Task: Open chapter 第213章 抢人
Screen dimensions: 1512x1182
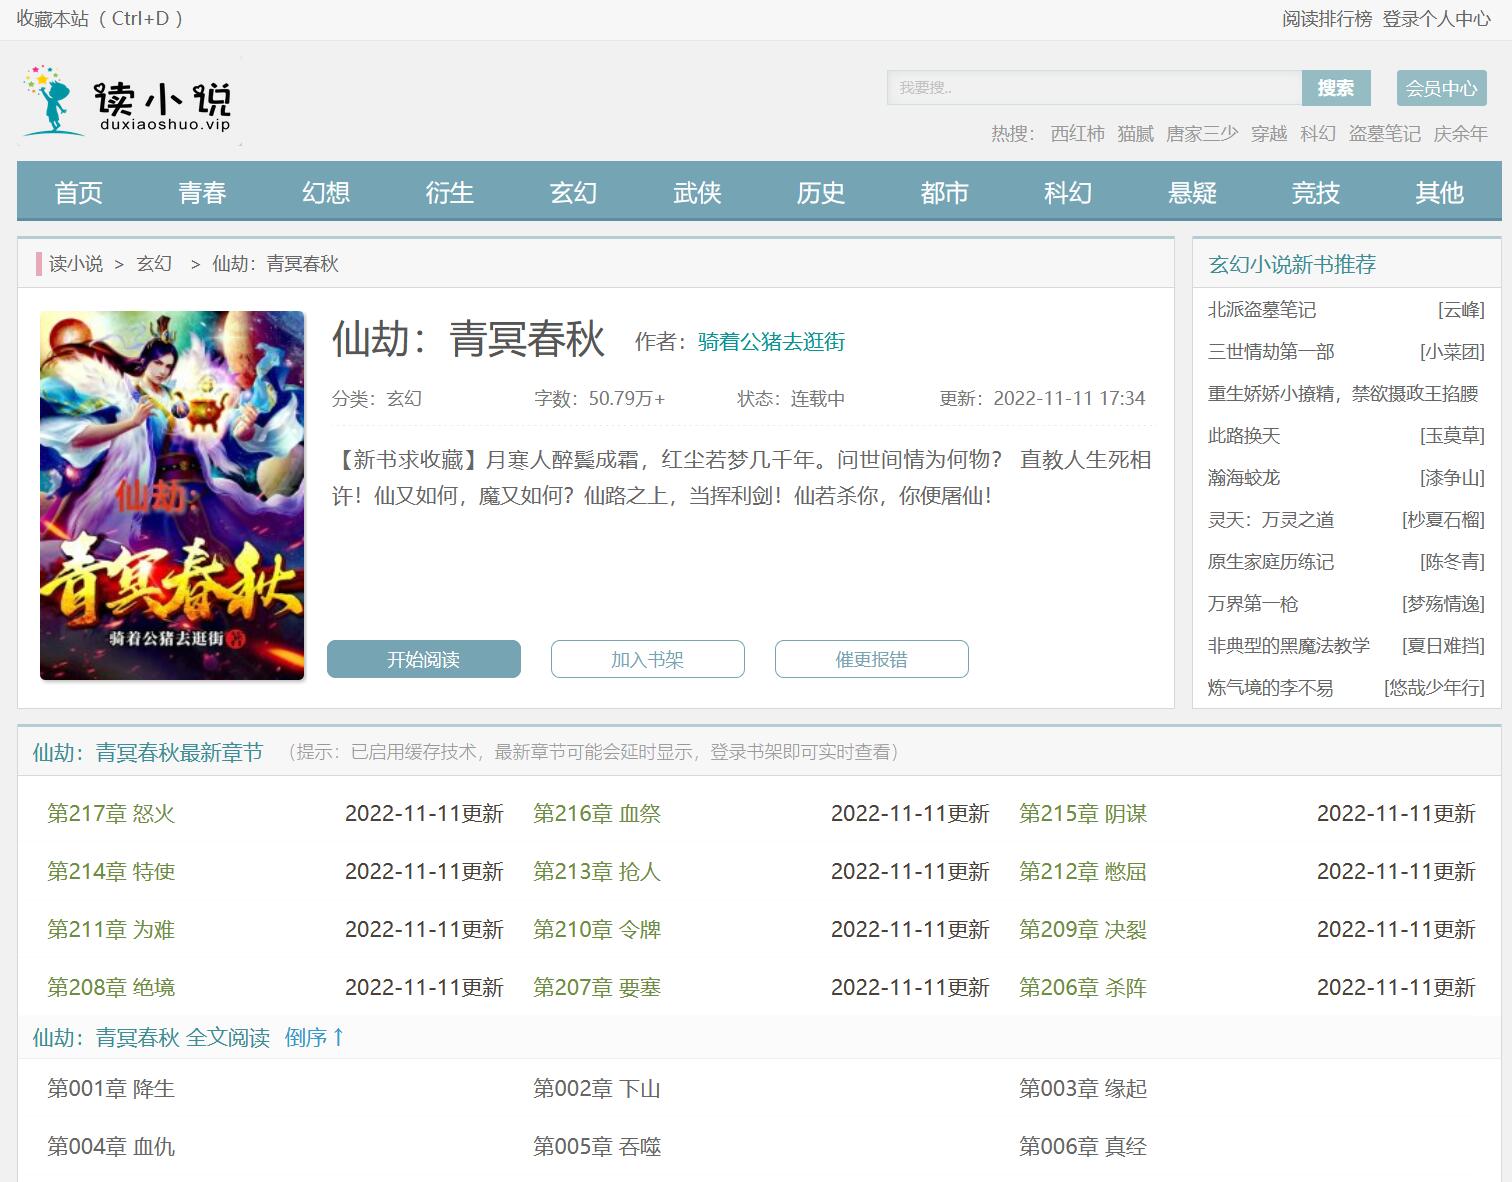Action: [x=597, y=872]
